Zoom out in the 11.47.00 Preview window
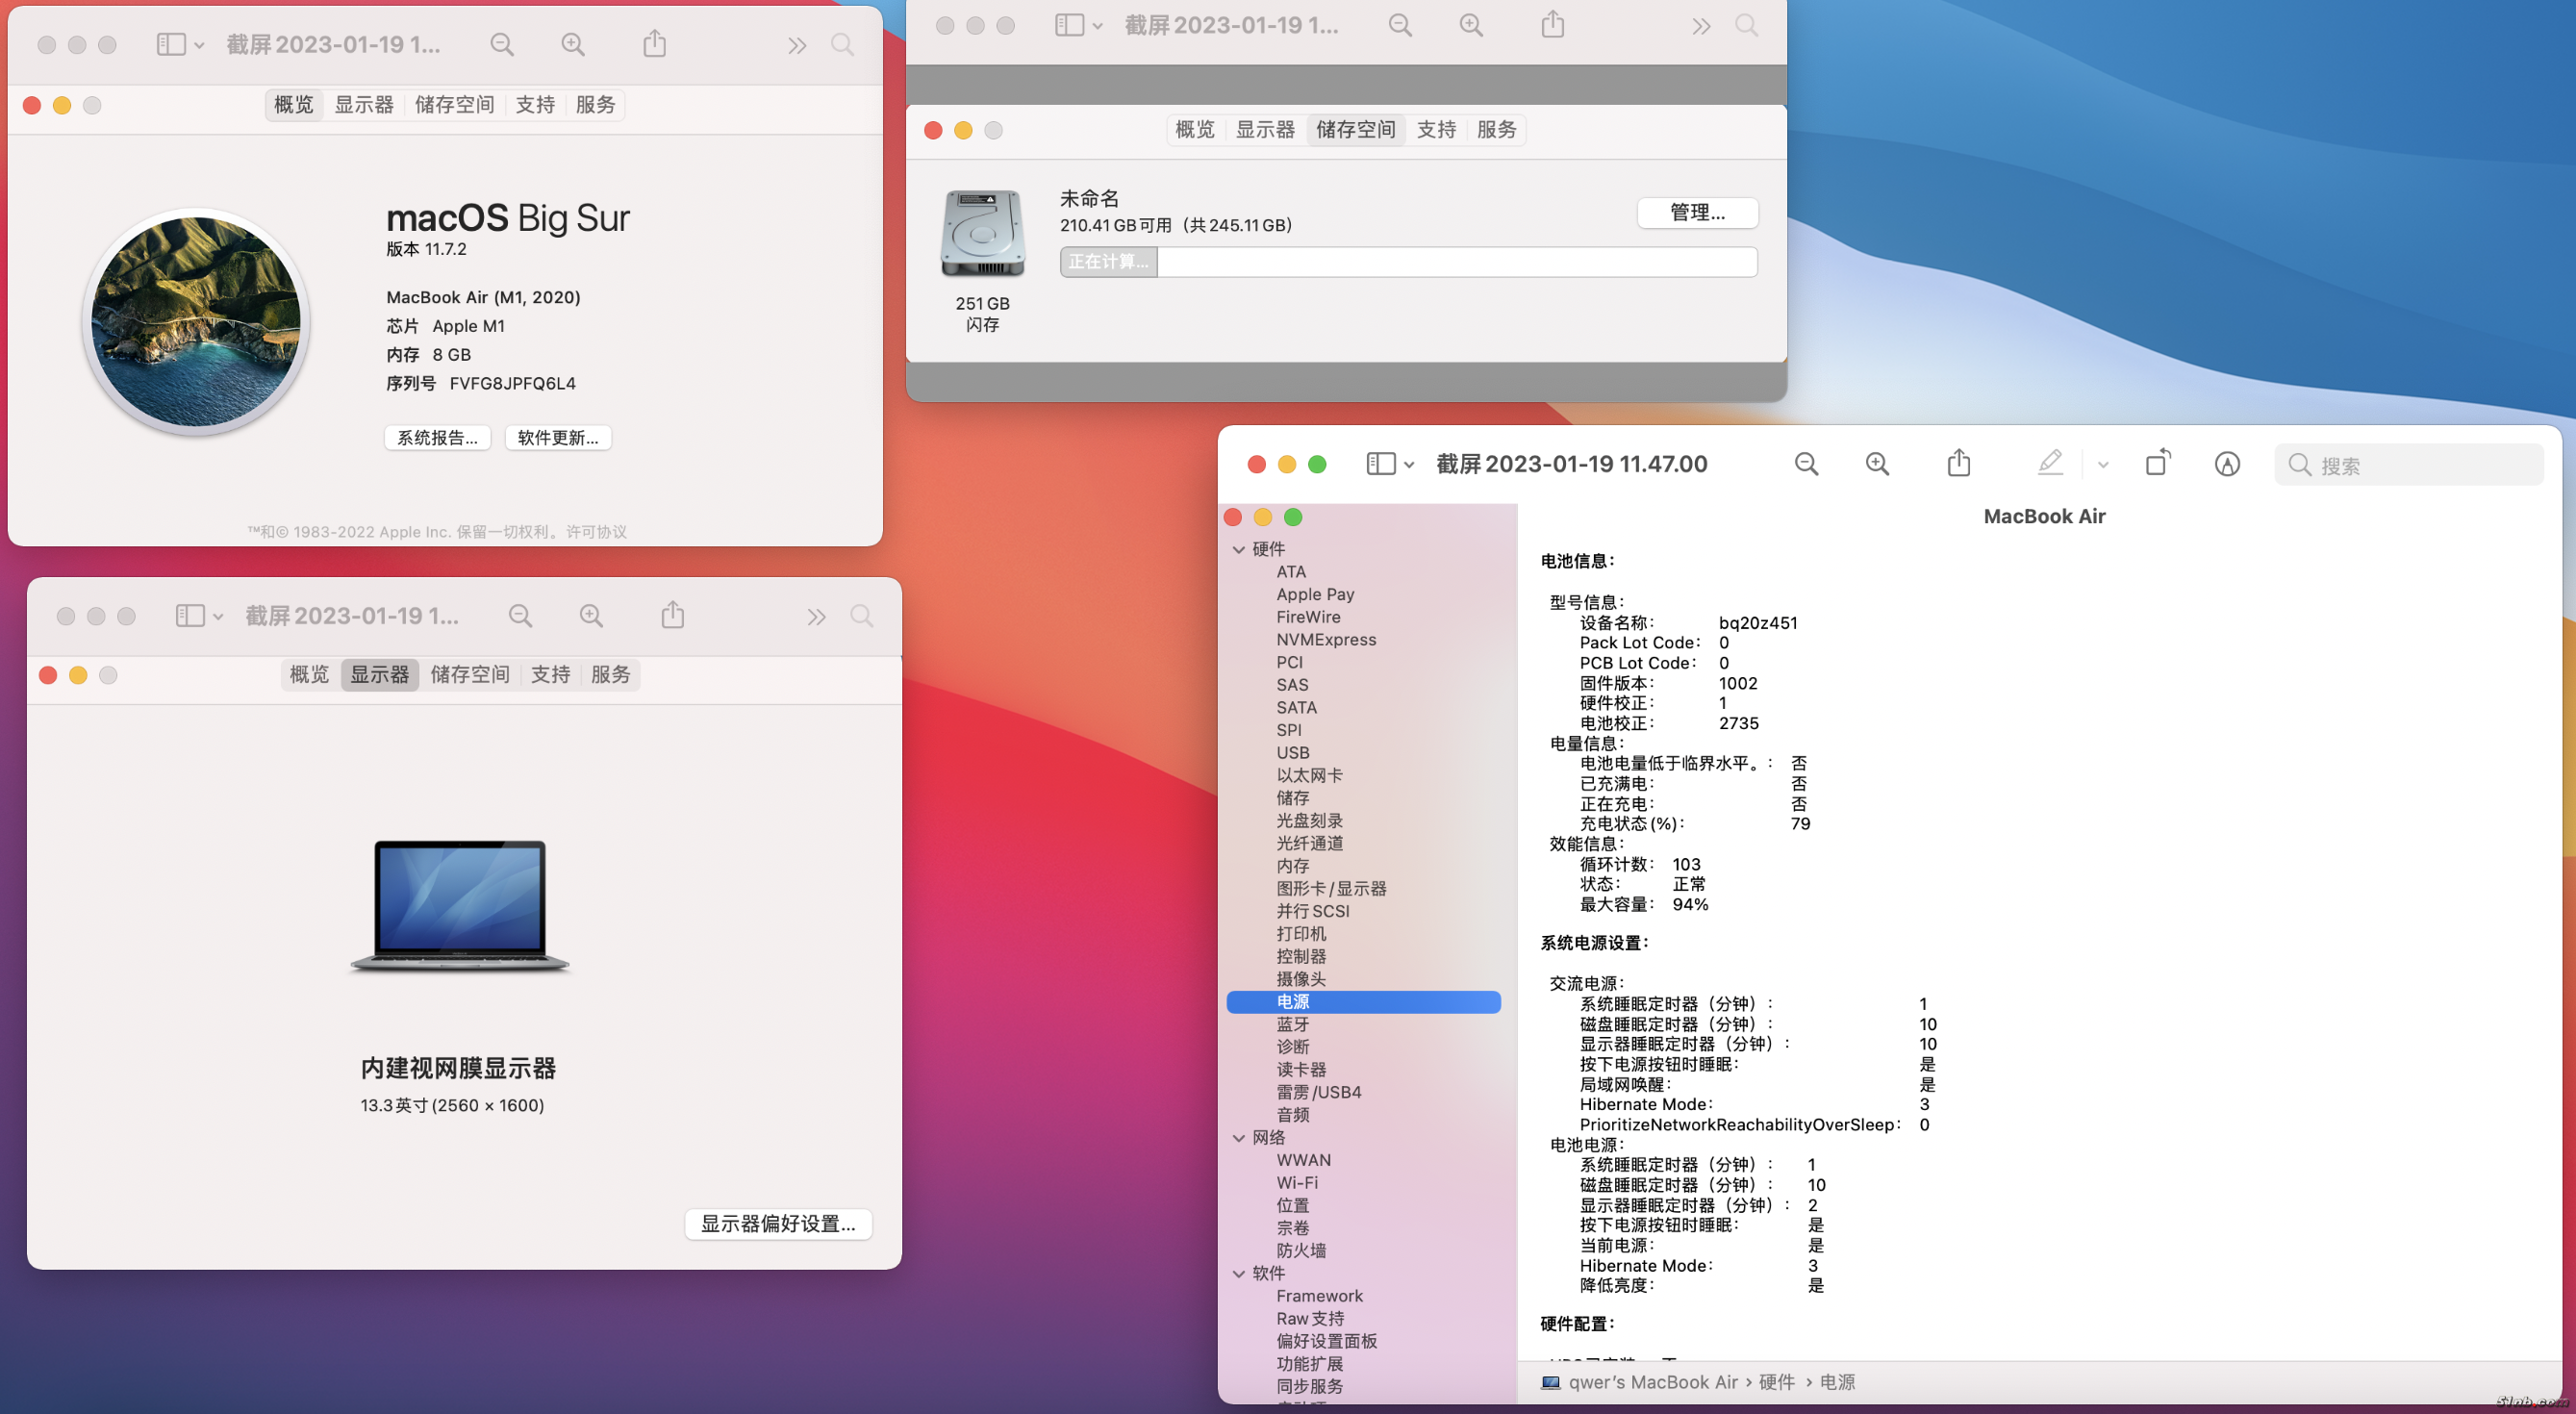This screenshot has width=2576, height=1414. coord(1806,464)
